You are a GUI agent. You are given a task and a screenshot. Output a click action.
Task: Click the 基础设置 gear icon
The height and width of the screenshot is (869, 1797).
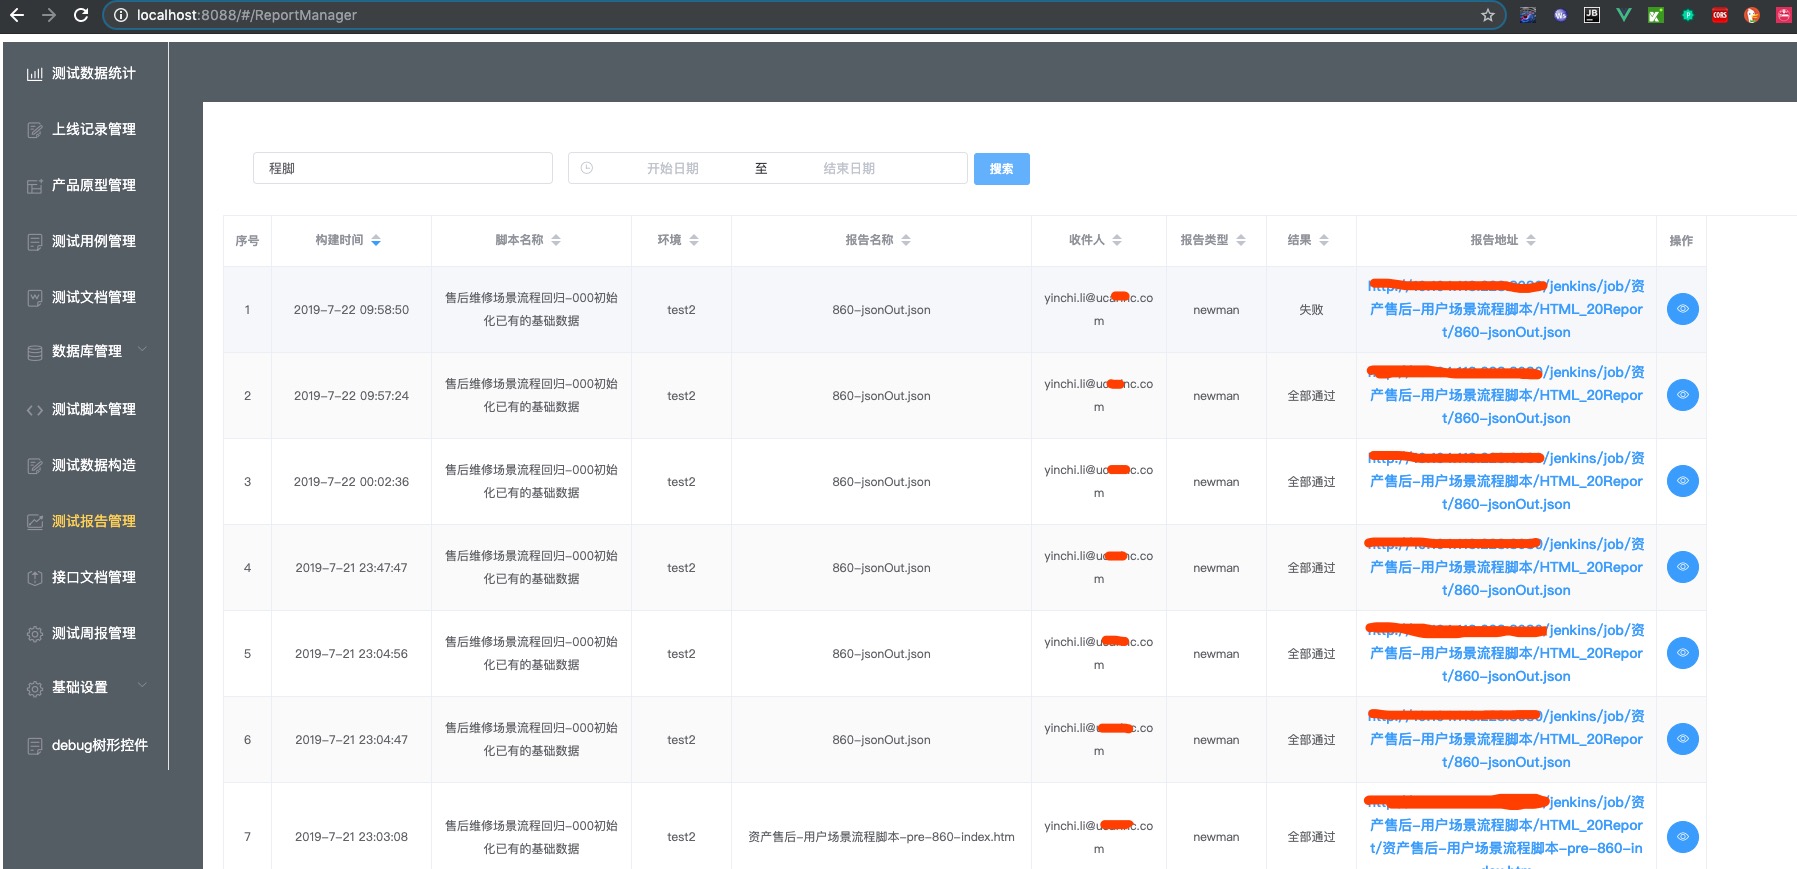(35, 688)
